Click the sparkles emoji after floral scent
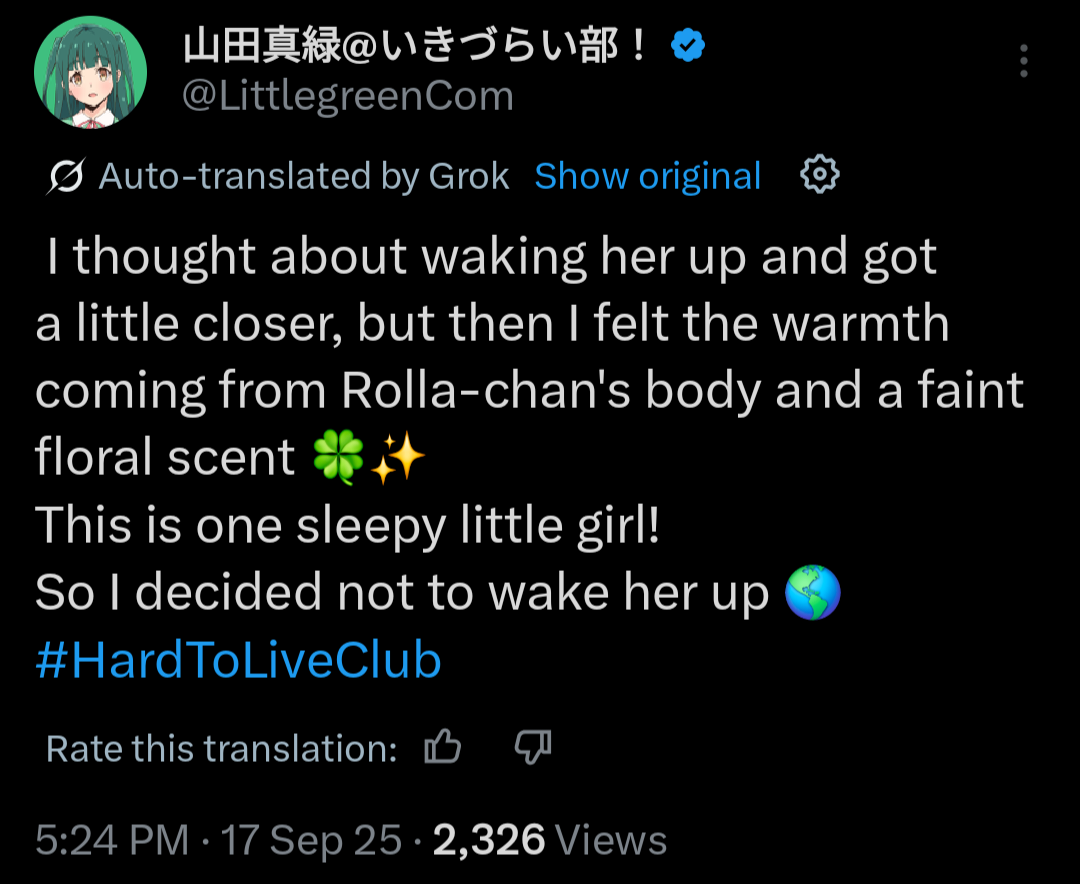The width and height of the screenshot is (1080, 884). (398, 459)
